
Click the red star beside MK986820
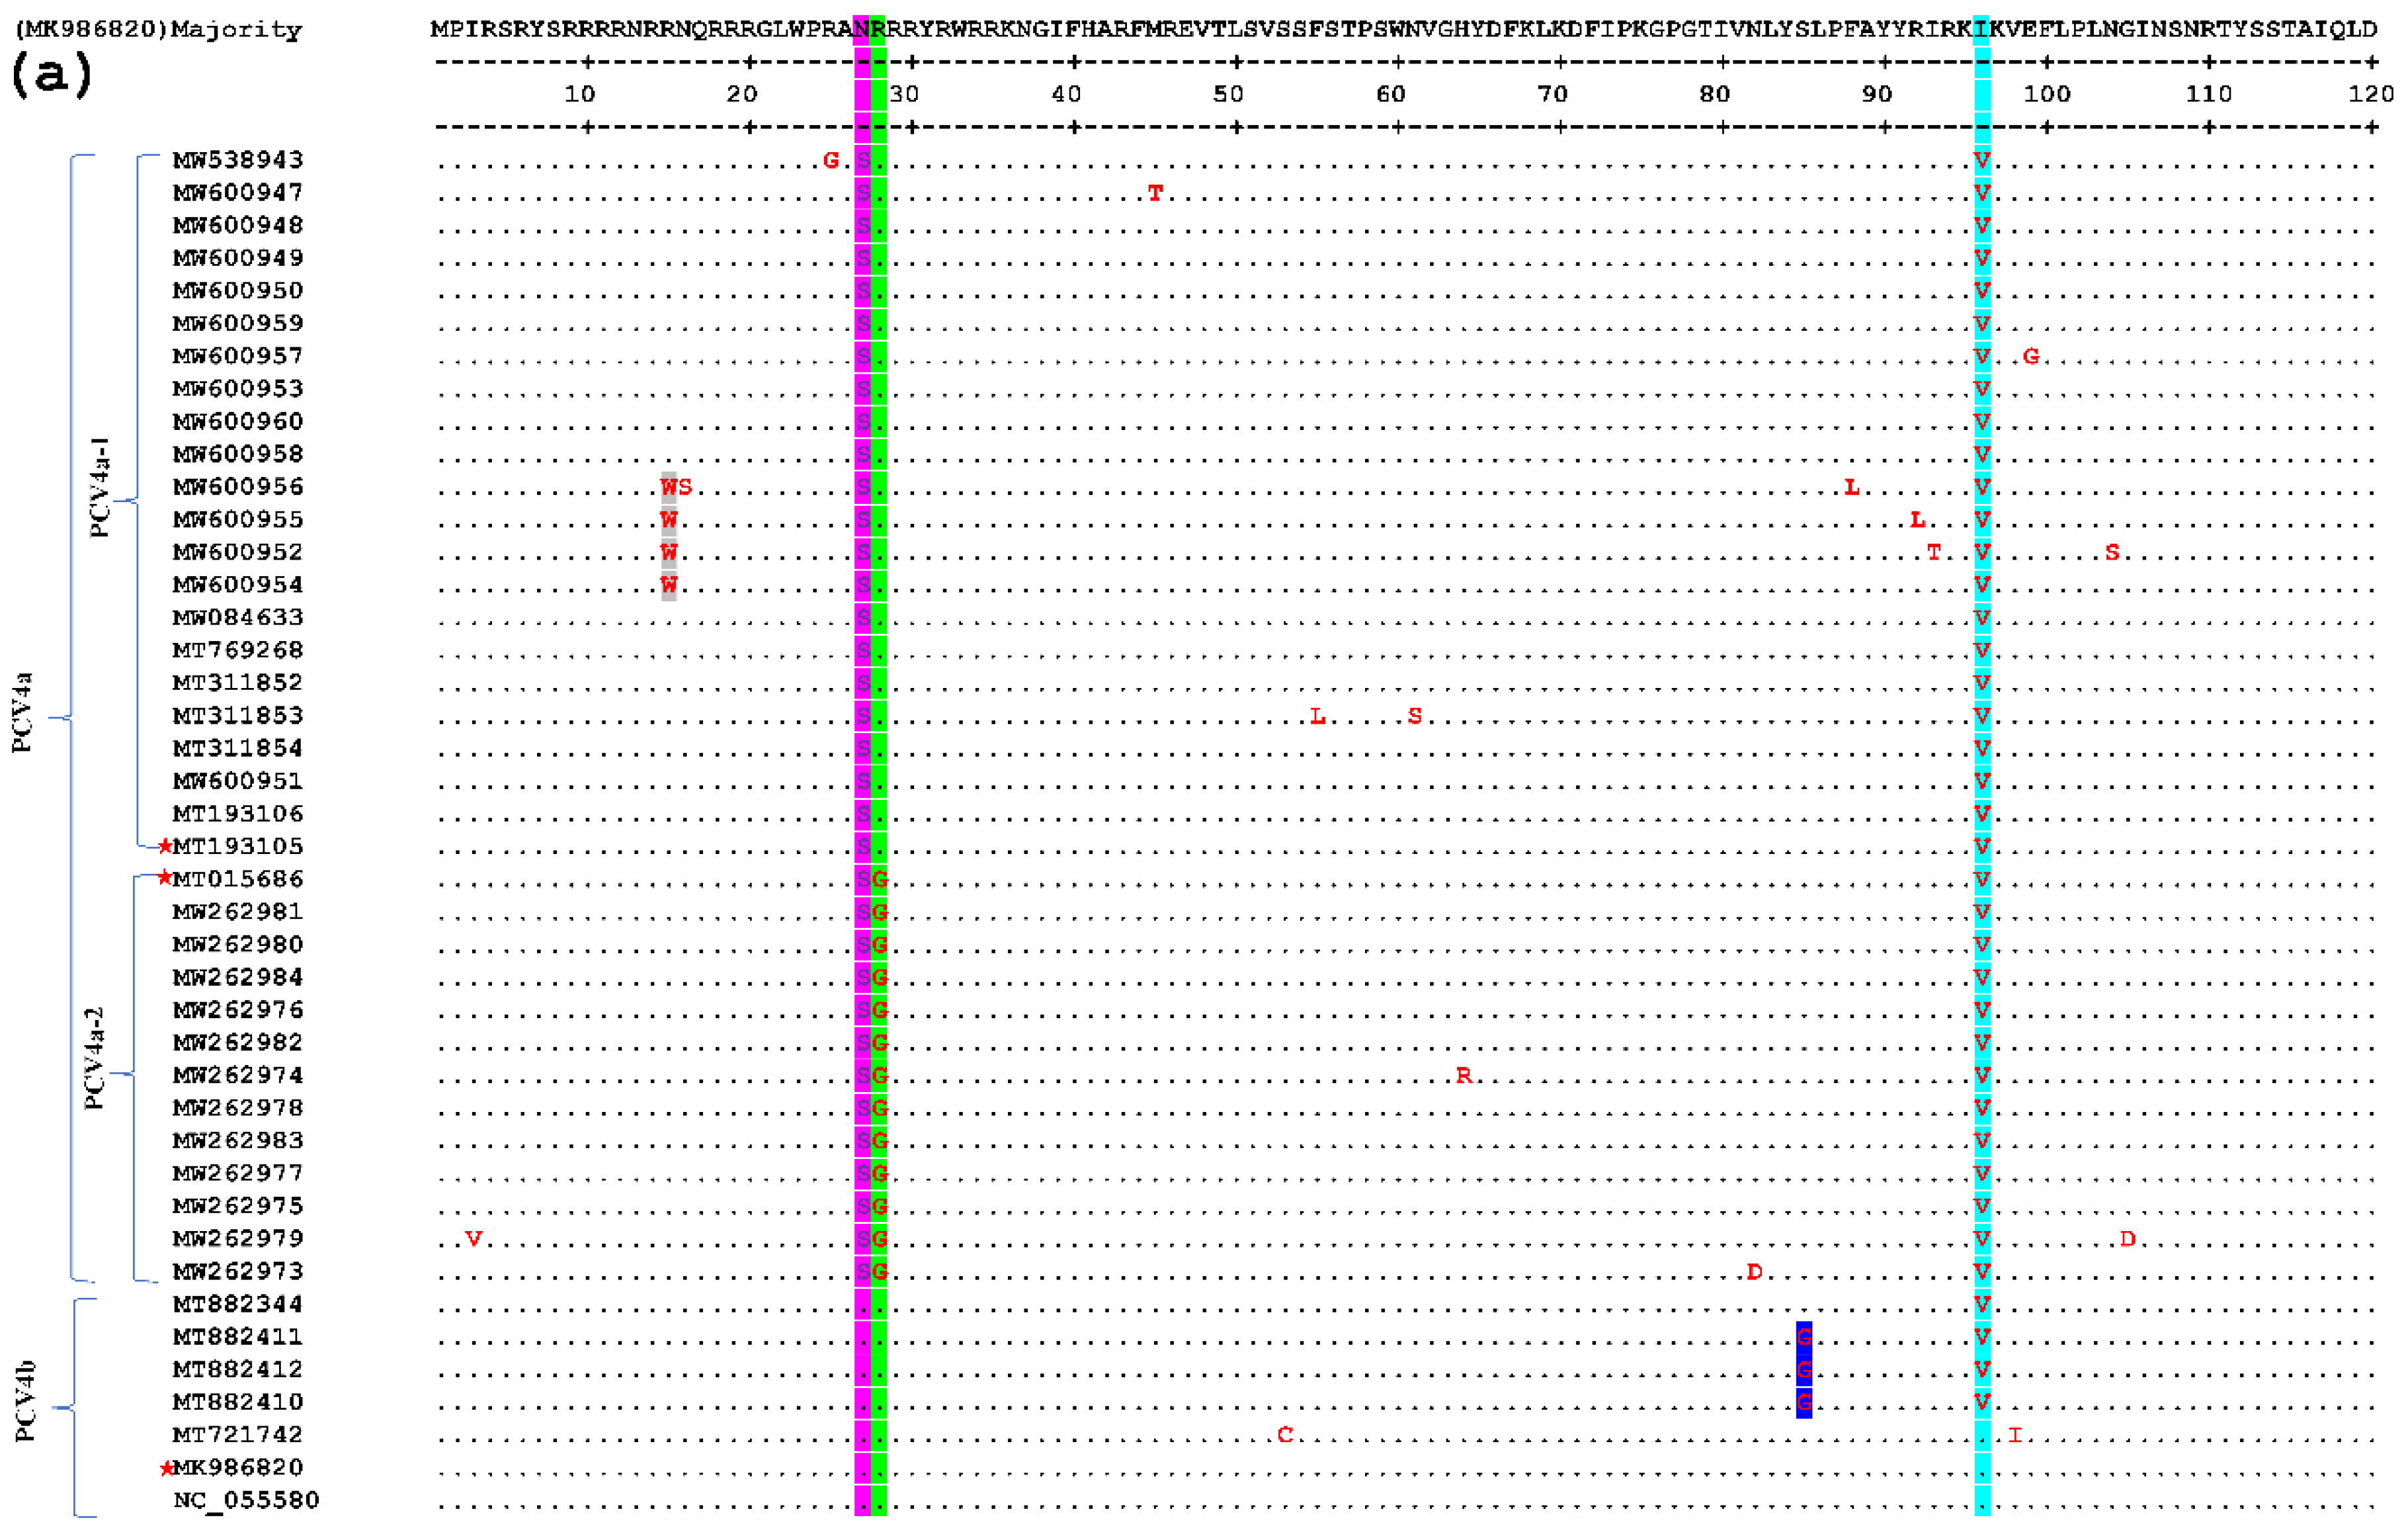point(167,1468)
